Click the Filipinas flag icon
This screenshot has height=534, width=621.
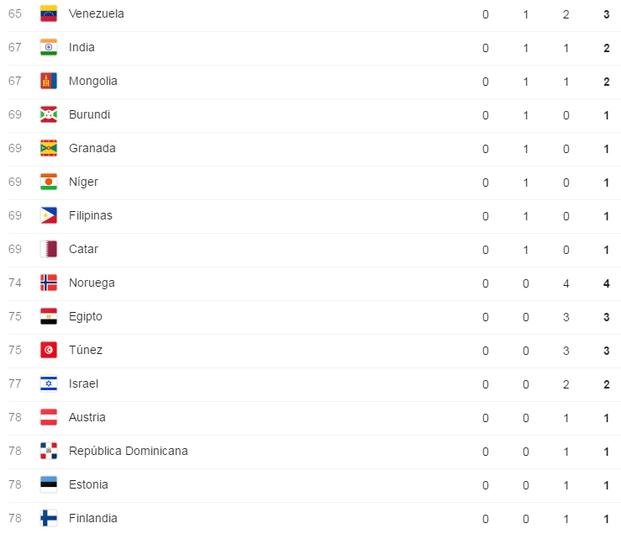click(x=49, y=216)
